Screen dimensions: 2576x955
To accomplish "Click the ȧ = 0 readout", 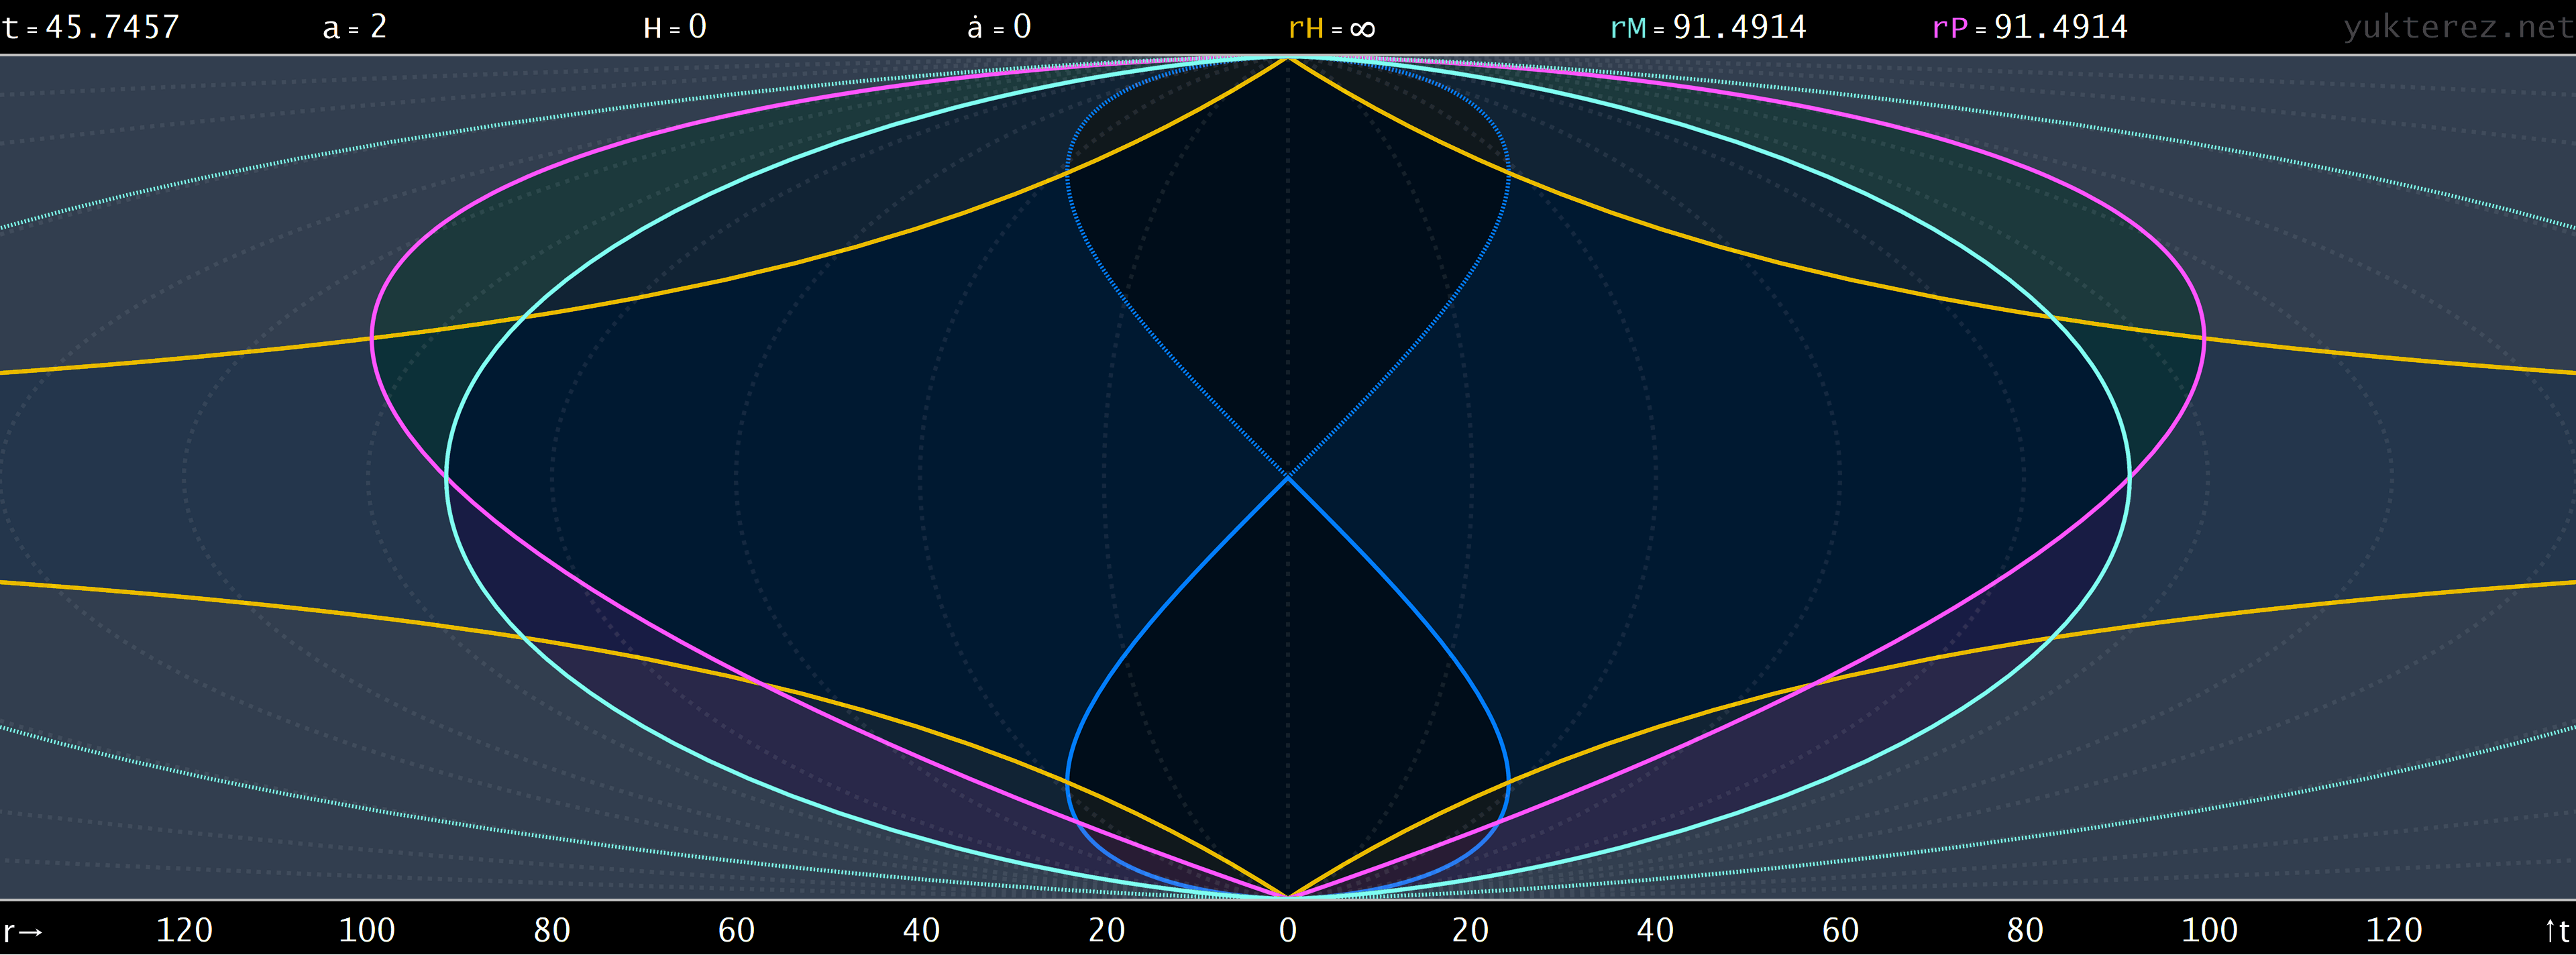I will [x=998, y=27].
